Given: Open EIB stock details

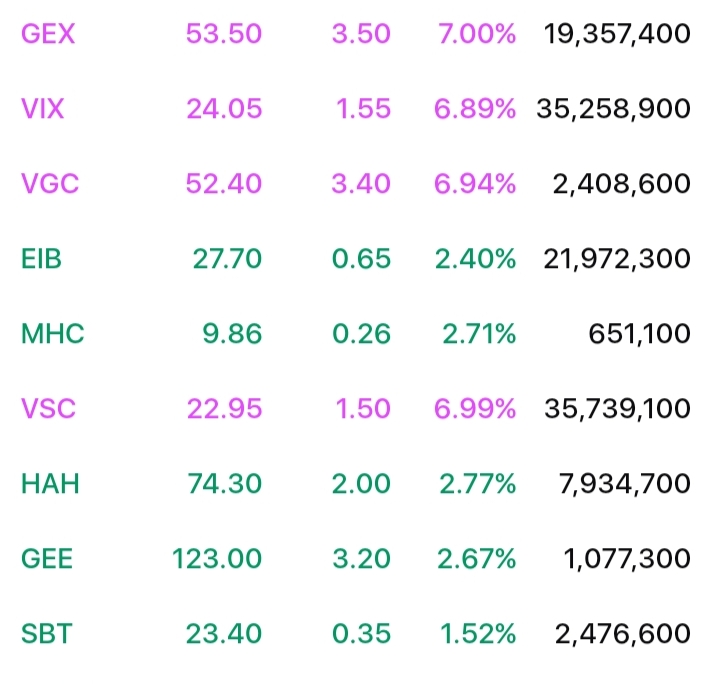Looking at the screenshot, I should (x=42, y=259).
